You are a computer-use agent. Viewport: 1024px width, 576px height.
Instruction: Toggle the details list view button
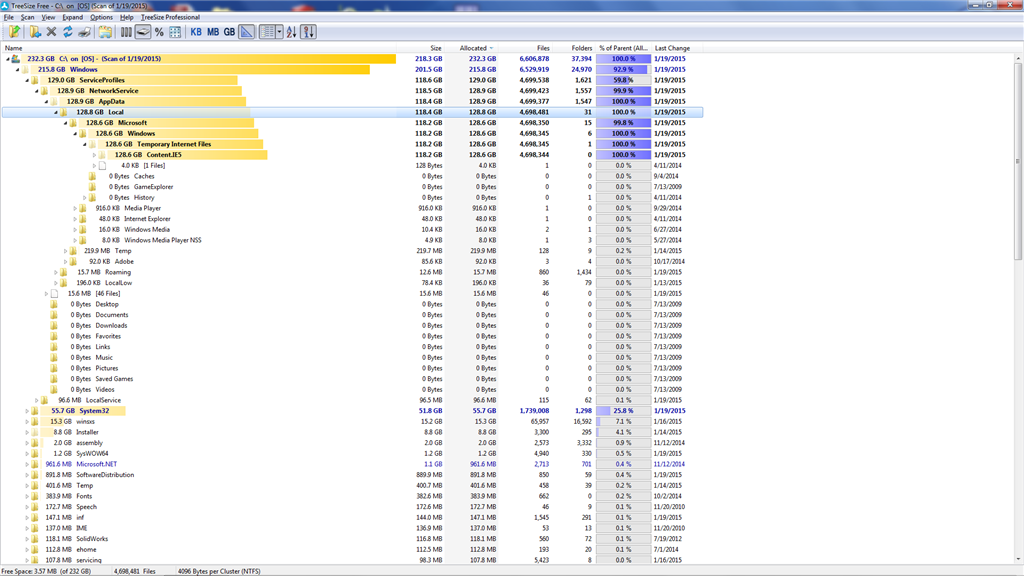coord(267,31)
